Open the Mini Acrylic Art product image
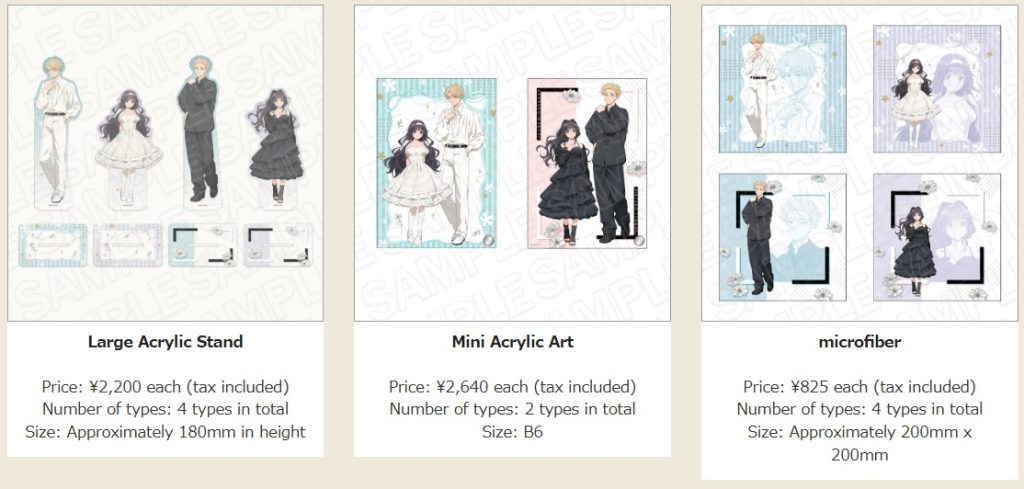1024x489 pixels. click(x=512, y=163)
